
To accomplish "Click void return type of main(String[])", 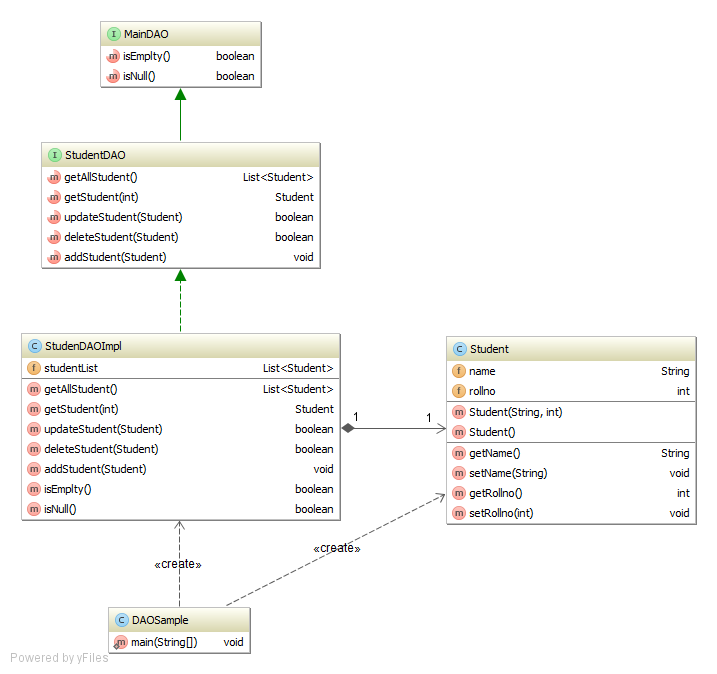I will pyautogui.click(x=233, y=642).
